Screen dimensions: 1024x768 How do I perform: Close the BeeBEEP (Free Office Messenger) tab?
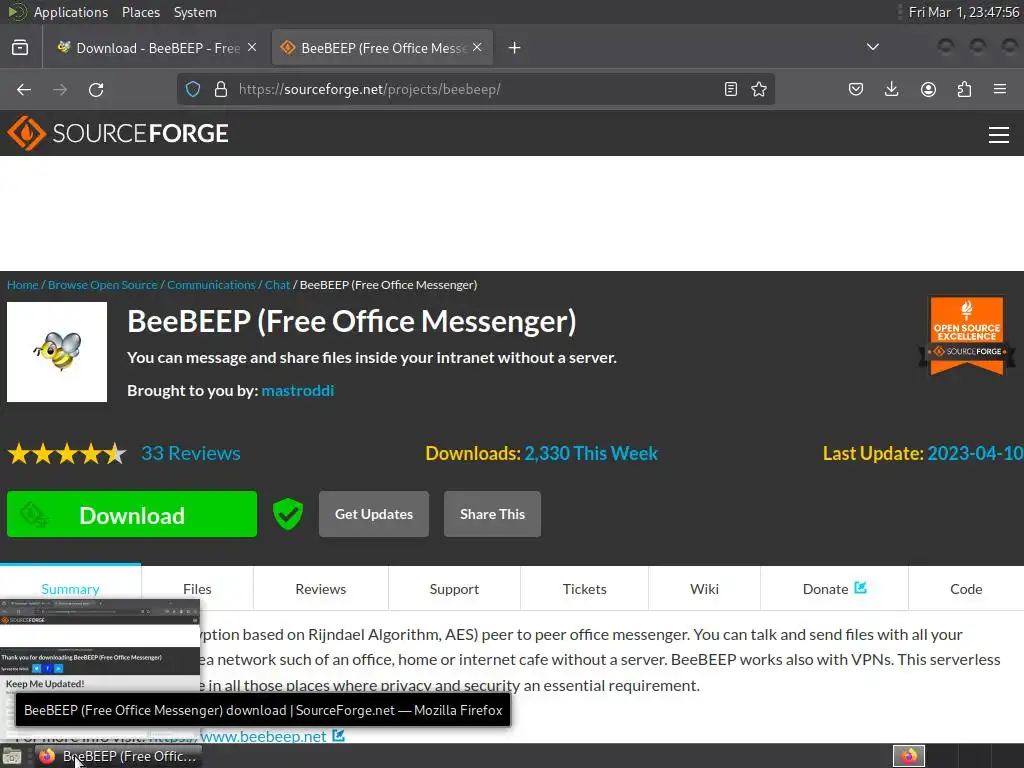477,48
